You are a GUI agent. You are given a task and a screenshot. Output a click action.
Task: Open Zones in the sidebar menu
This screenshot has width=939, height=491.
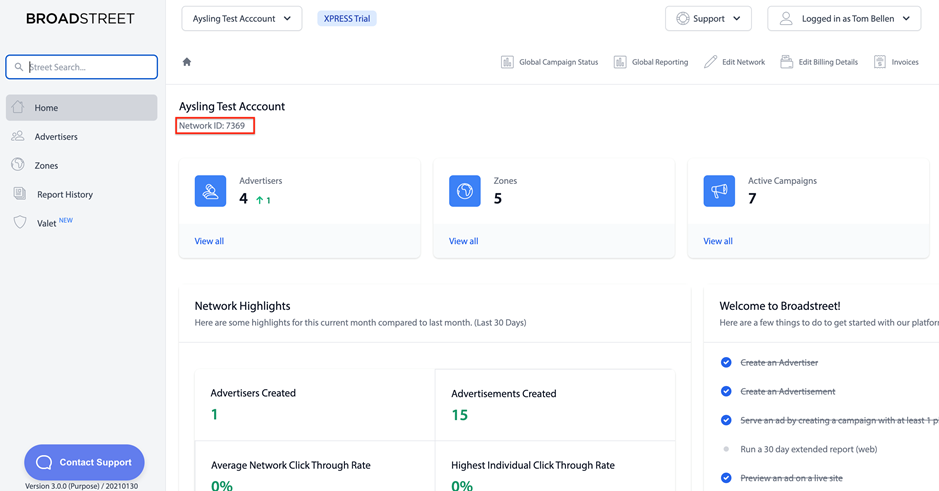(46, 165)
